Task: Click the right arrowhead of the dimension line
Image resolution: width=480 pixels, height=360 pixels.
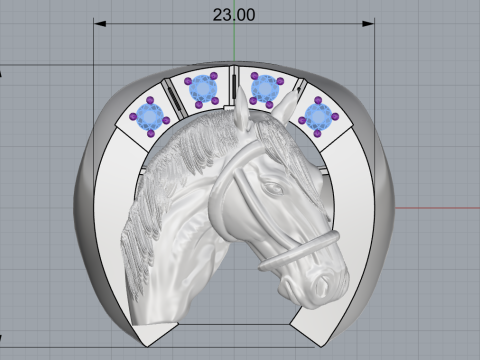Action: (x=368, y=24)
